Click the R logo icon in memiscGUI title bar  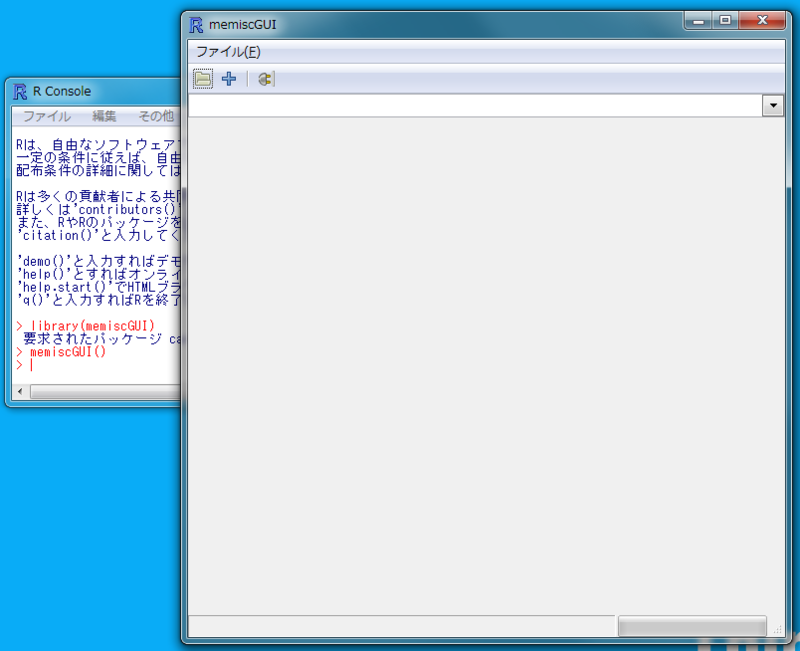pos(196,24)
